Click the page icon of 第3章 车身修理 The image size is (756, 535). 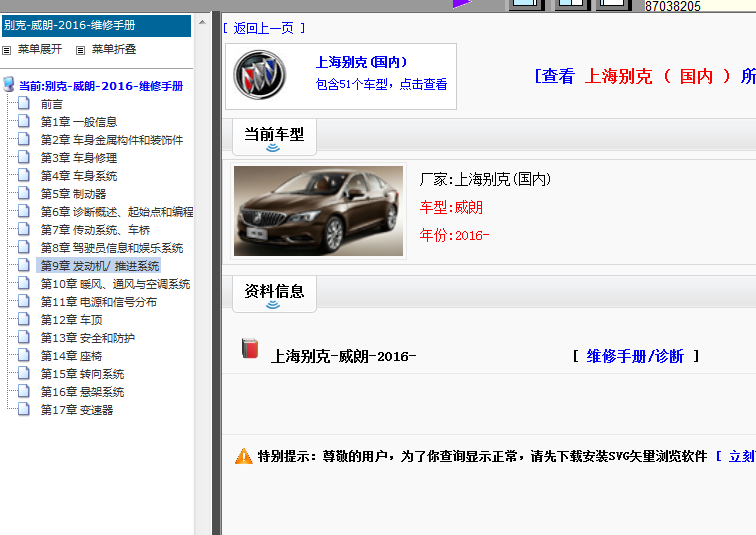point(24,157)
